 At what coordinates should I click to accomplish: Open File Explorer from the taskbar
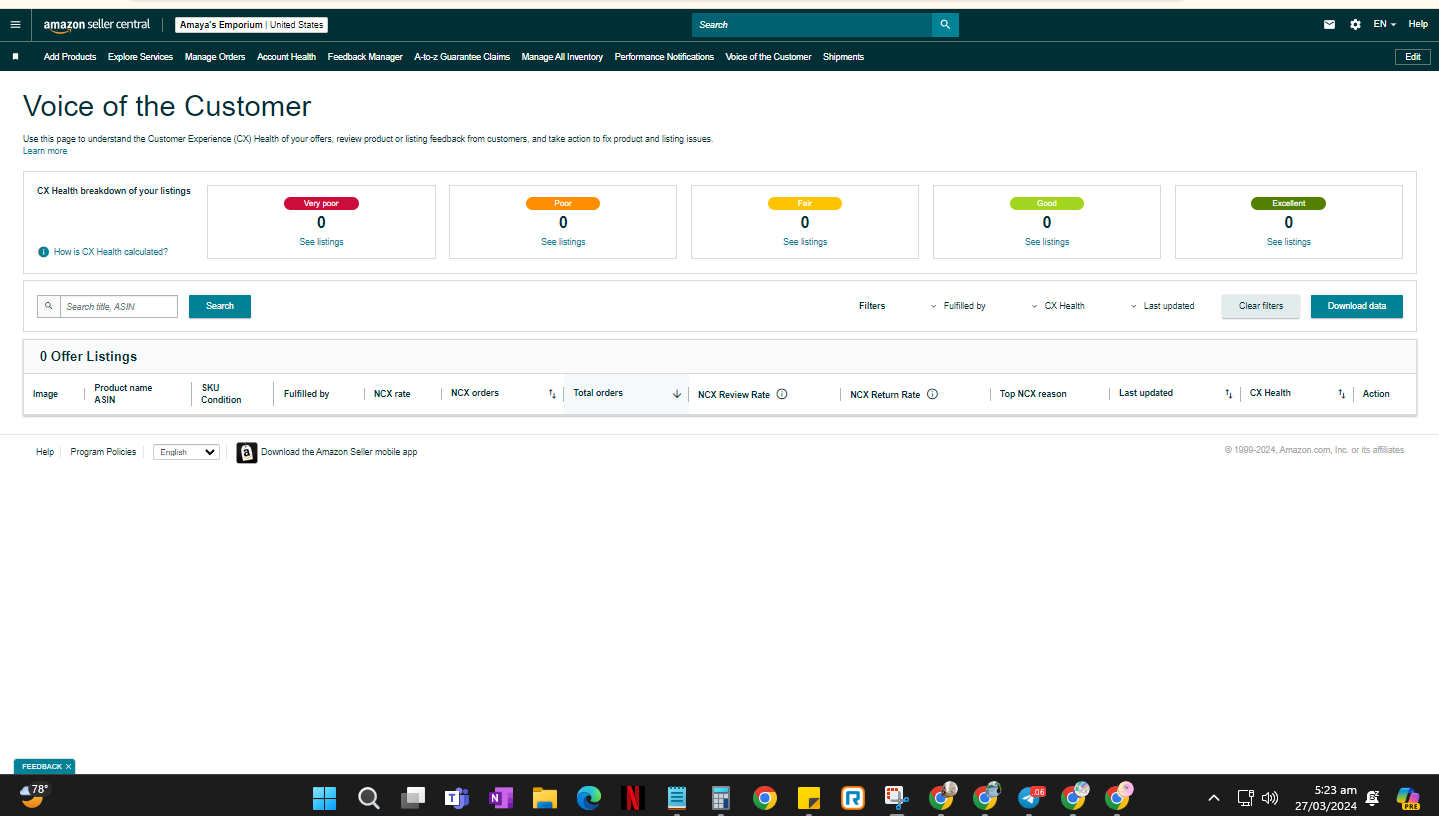pyautogui.click(x=545, y=798)
